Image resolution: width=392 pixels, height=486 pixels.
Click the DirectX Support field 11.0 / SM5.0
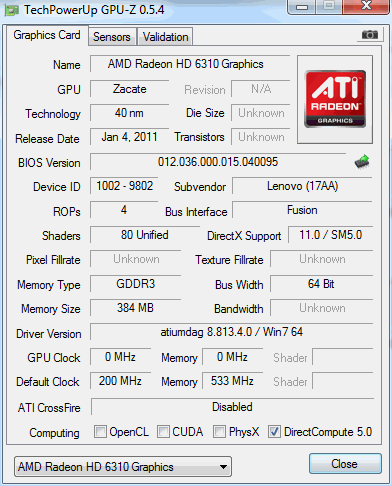click(330, 235)
